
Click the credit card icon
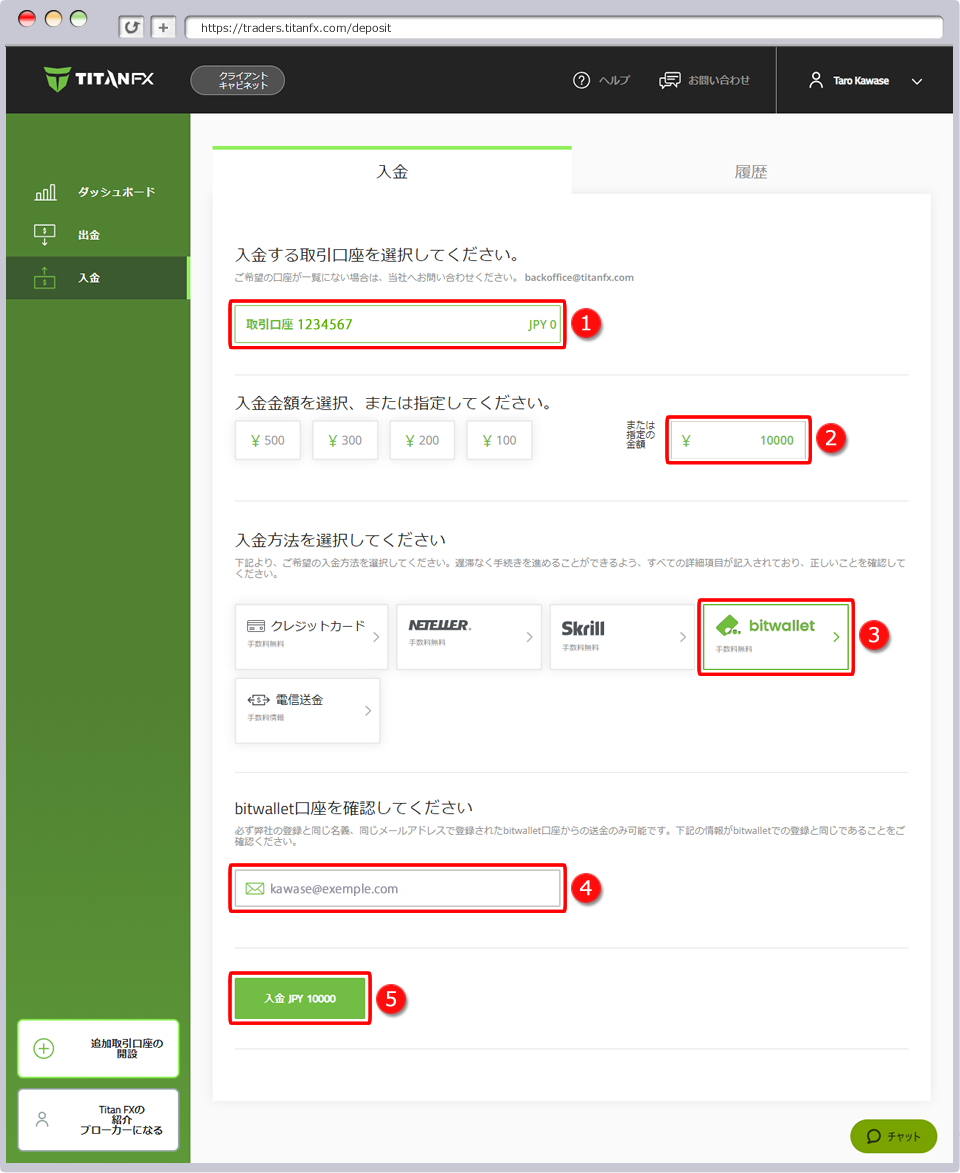click(x=256, y=626)
